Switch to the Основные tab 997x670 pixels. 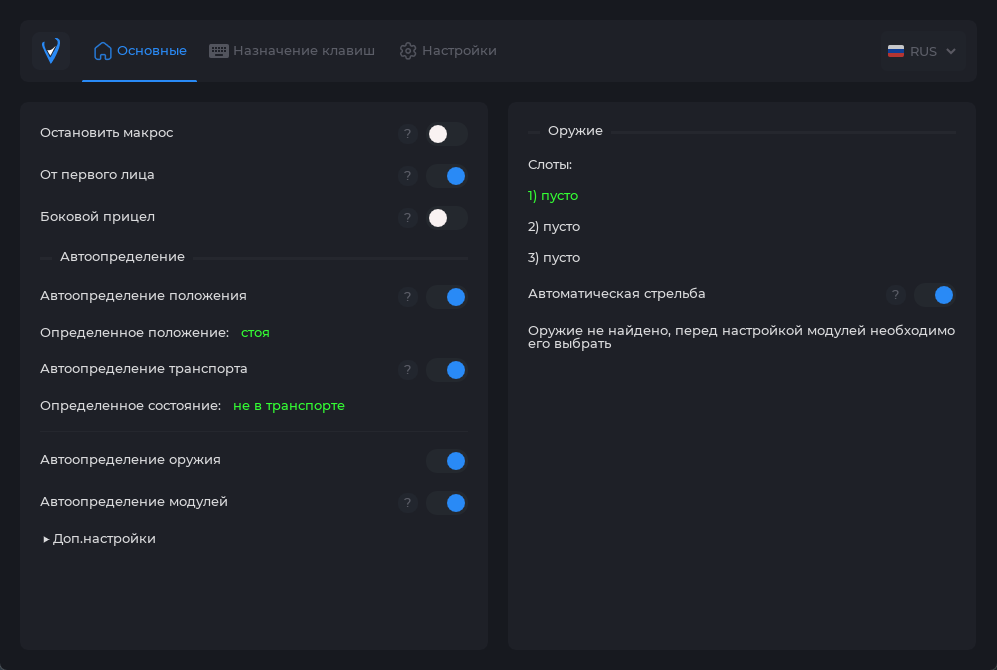coord(140,51)
